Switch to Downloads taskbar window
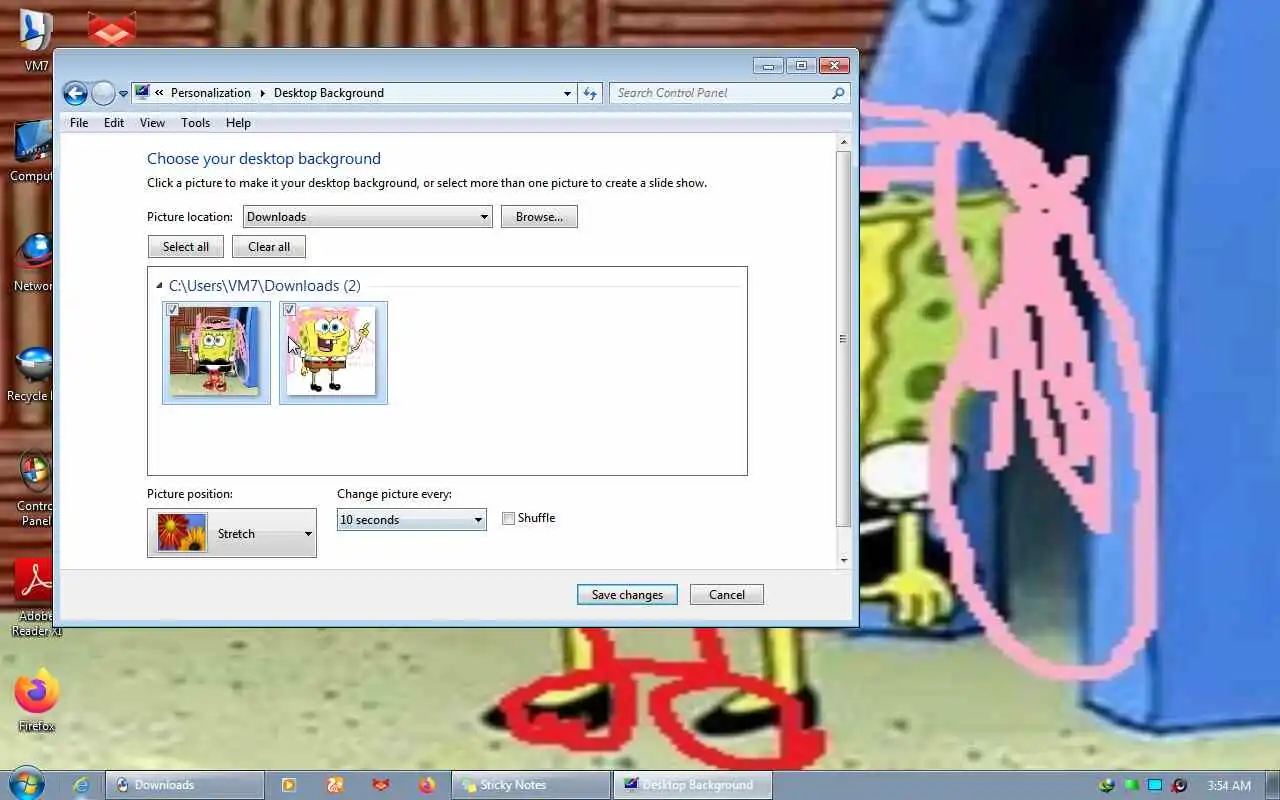1280x800 pixels. [x=186, y=785]
